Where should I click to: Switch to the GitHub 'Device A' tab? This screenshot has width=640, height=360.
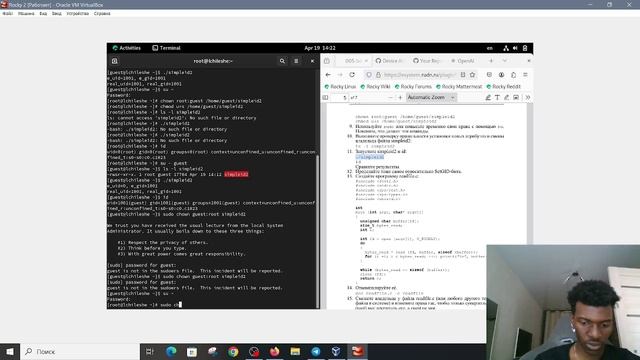389,61
